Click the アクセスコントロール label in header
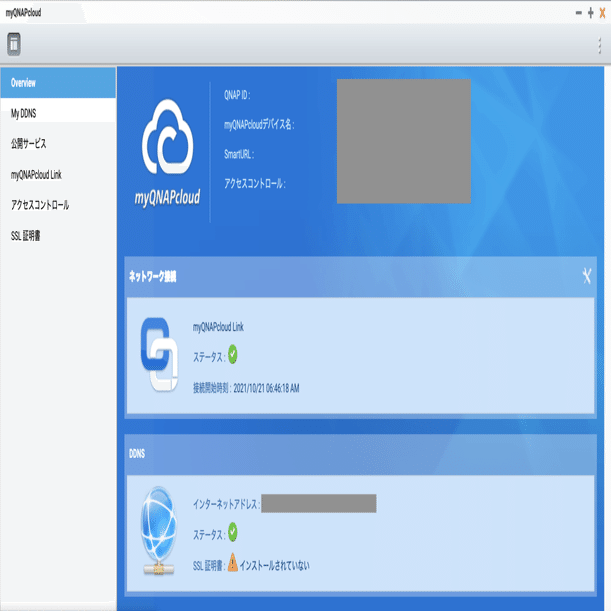Image resolution: width=611 pixels, height=611 pixels. 255,184
